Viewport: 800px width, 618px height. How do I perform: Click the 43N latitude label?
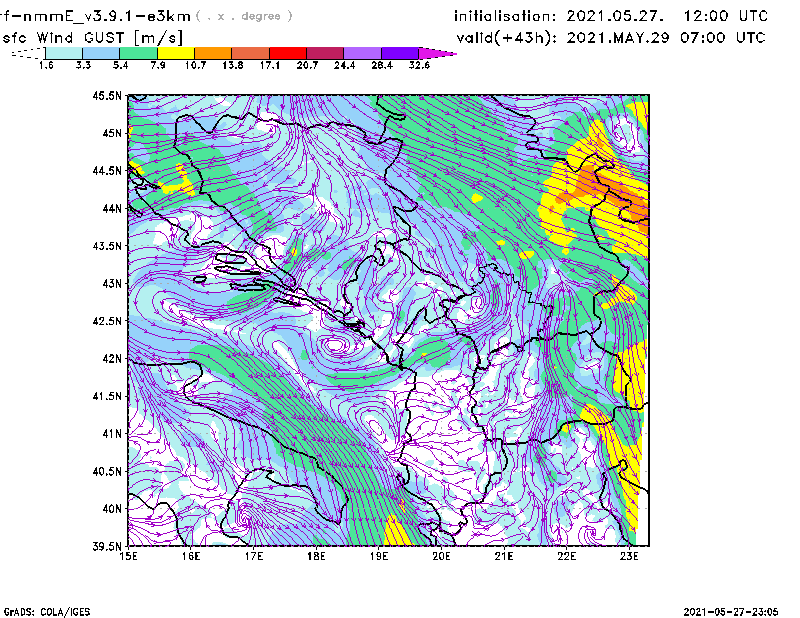click(112, 283)
